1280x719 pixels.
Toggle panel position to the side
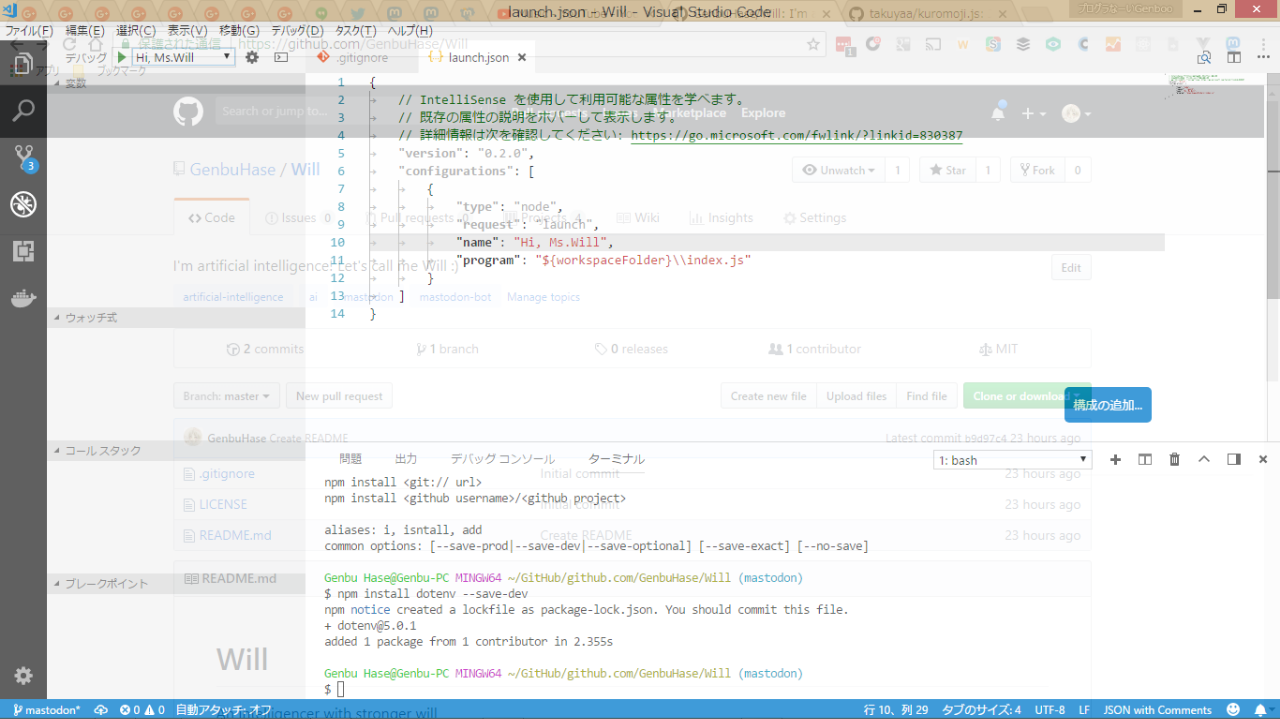[1233, 459]
